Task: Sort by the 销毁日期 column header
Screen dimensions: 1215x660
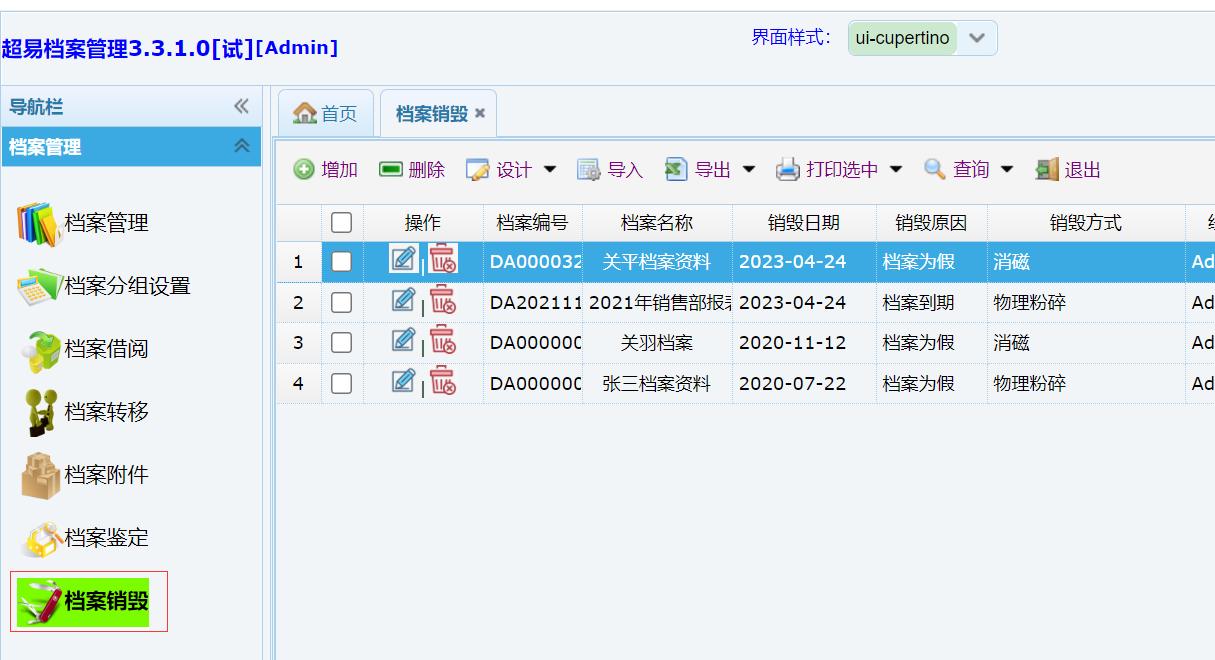Action: [x=803, y=223]
